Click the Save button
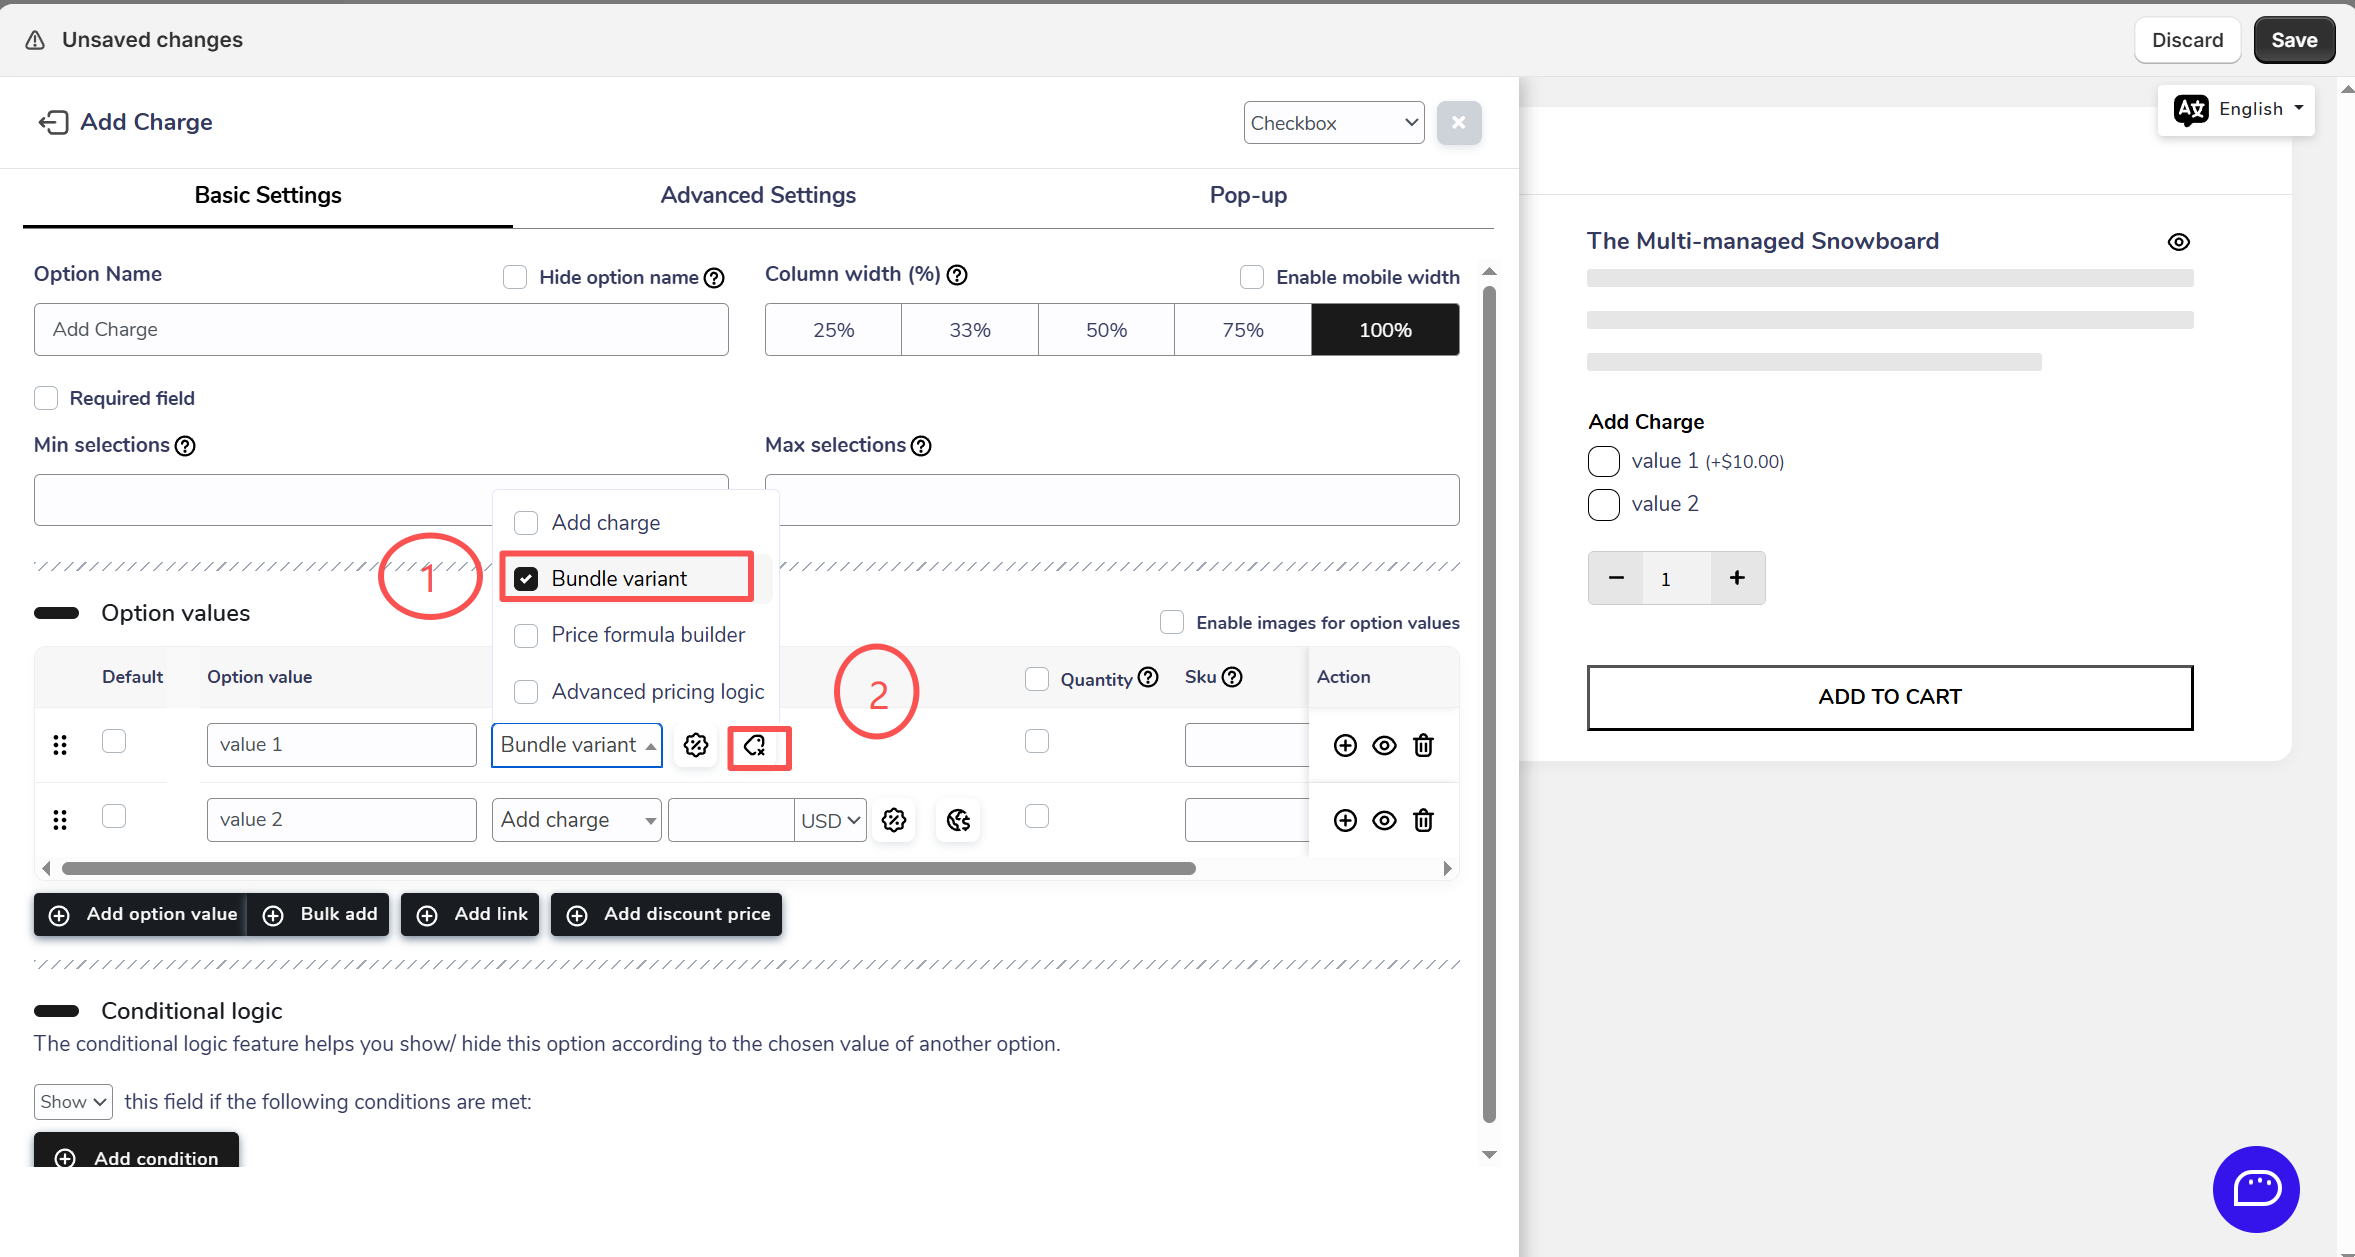The width and height of the screenshot is (2355, 1257). coord(2293,40)
